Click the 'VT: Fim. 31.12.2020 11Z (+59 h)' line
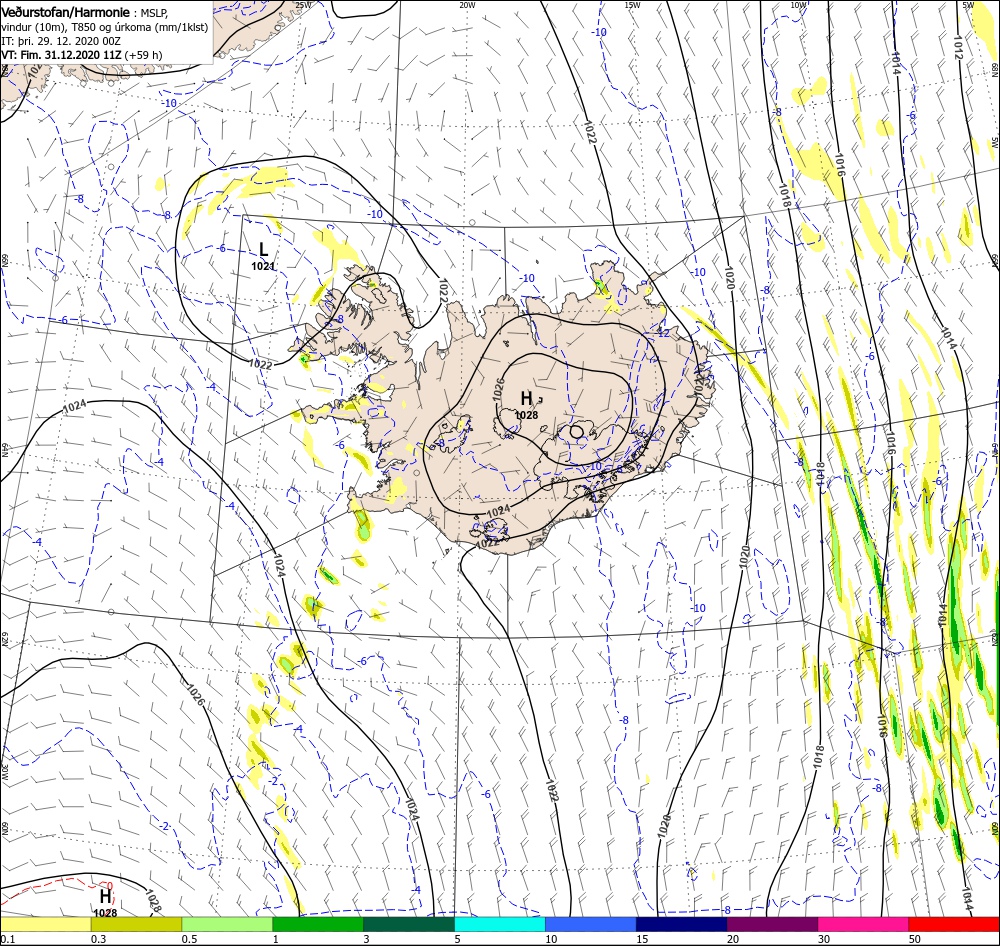Image resolution: width=1000 pixels, height=946 pixels. coord(82,55)
